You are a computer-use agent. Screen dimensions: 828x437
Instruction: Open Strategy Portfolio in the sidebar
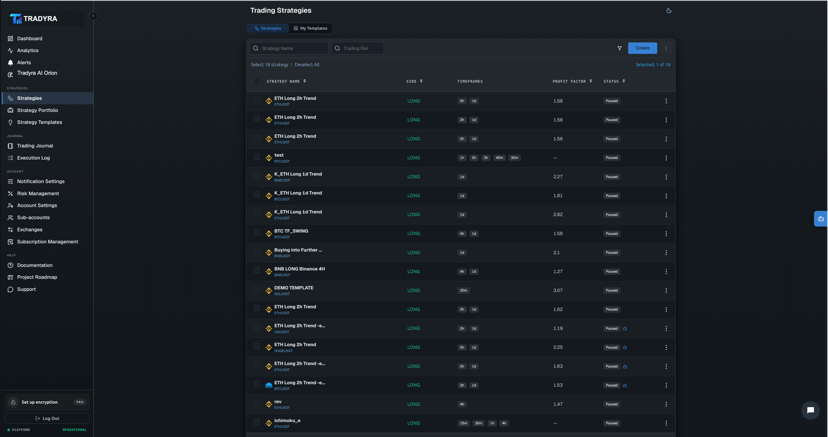click(x=37, y=110)
